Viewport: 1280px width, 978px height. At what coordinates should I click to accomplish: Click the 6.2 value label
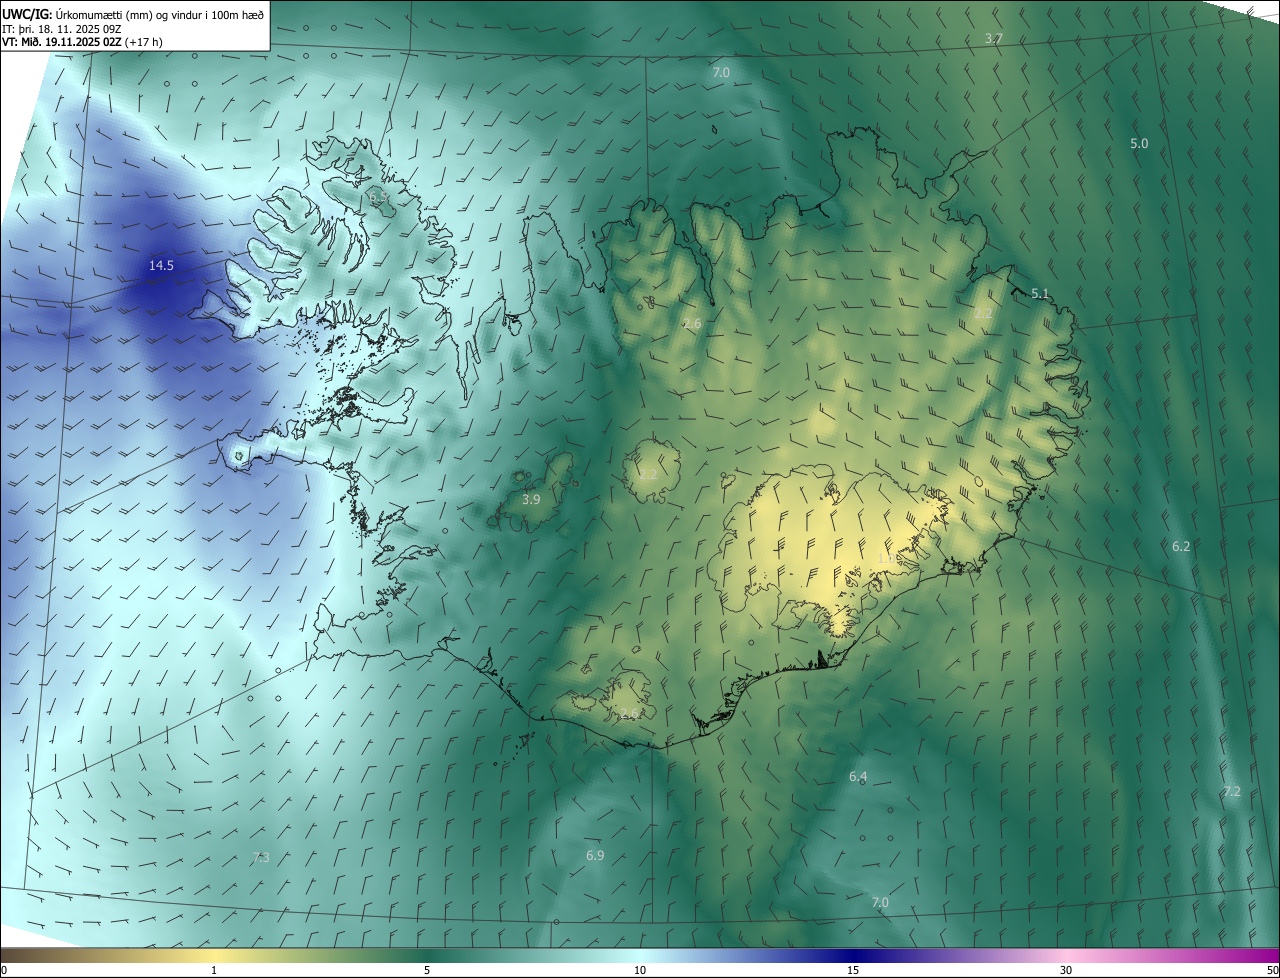point(1181,546)
